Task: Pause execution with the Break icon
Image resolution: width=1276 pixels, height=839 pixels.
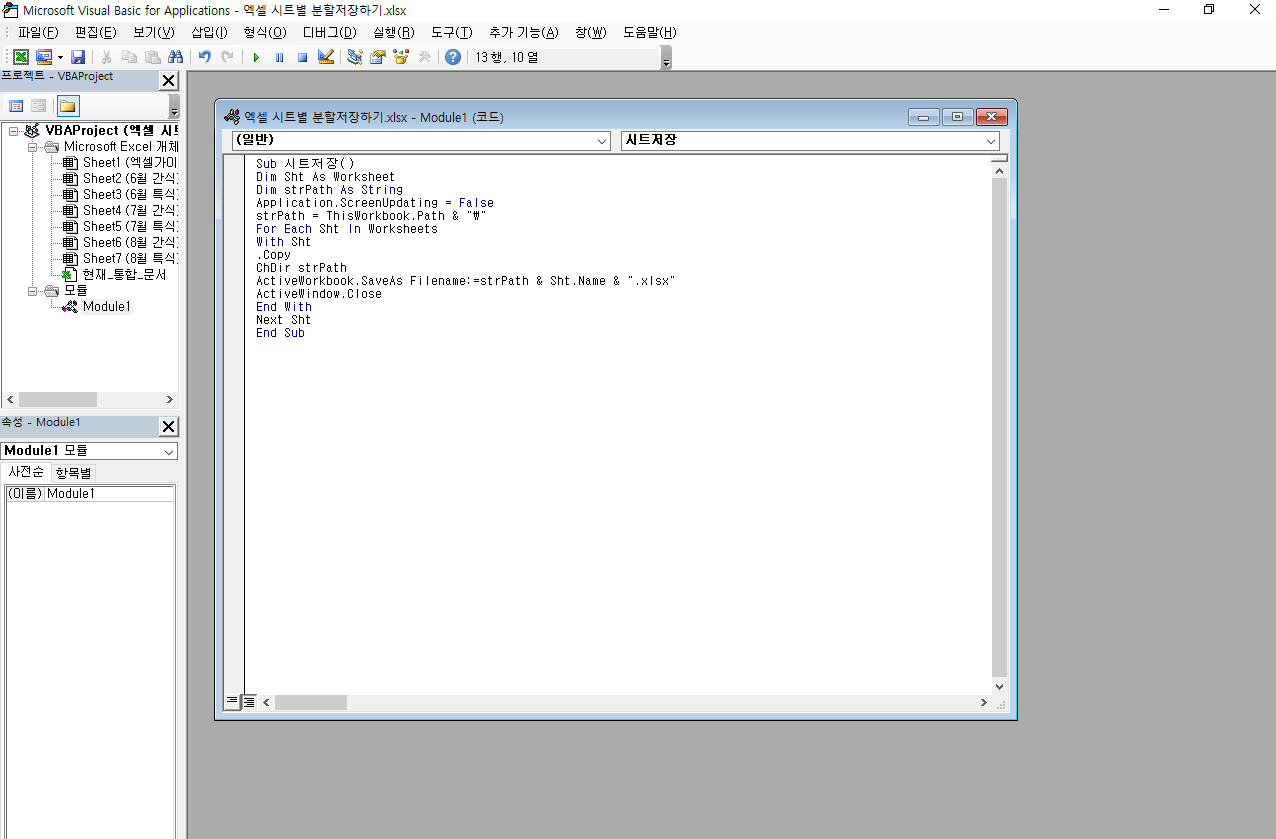Action: coord(279,57)
